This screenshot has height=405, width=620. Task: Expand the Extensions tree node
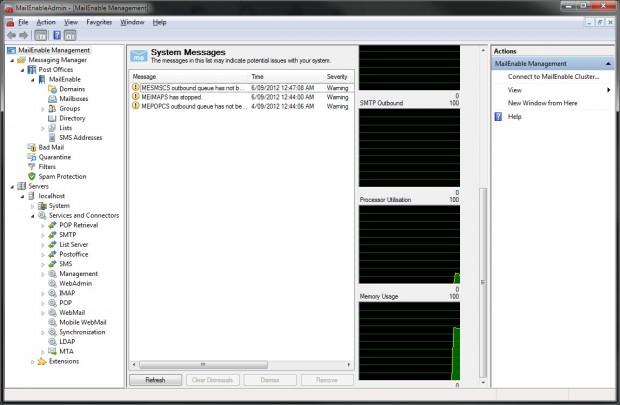tap(33, 361)
